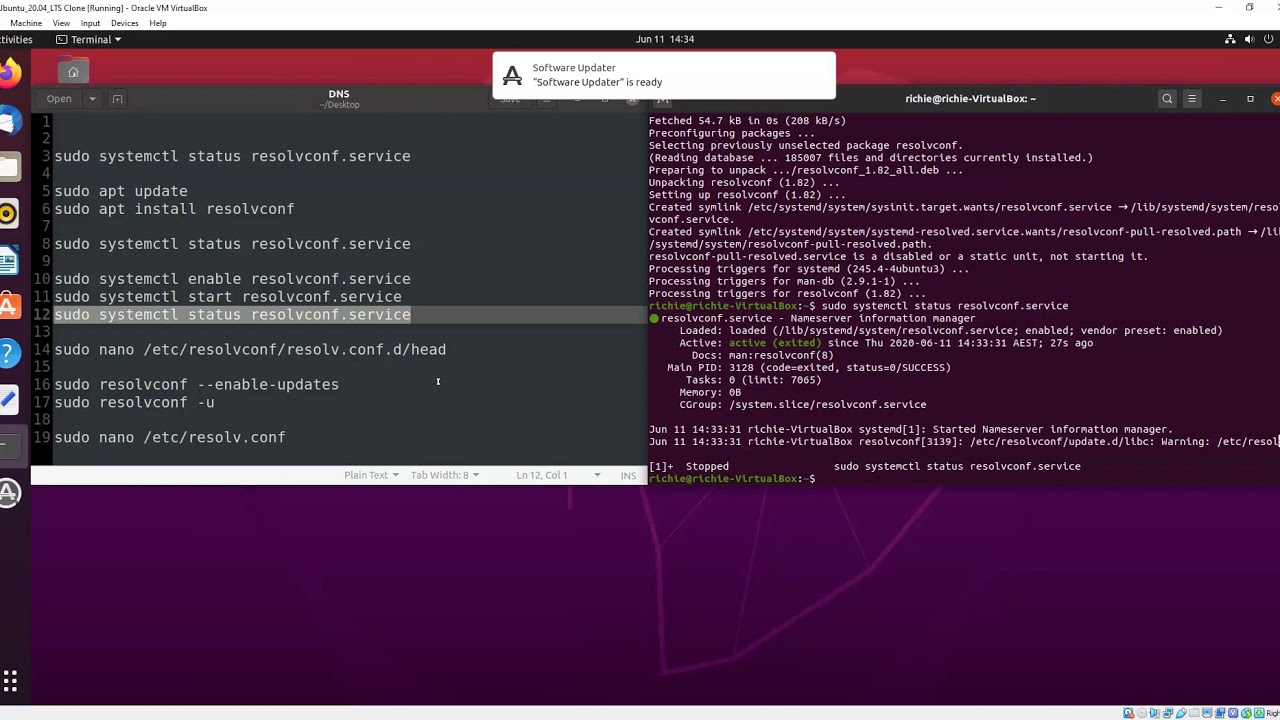Click the Software Updater notification
1280x720 pixels.
(664, 75)
